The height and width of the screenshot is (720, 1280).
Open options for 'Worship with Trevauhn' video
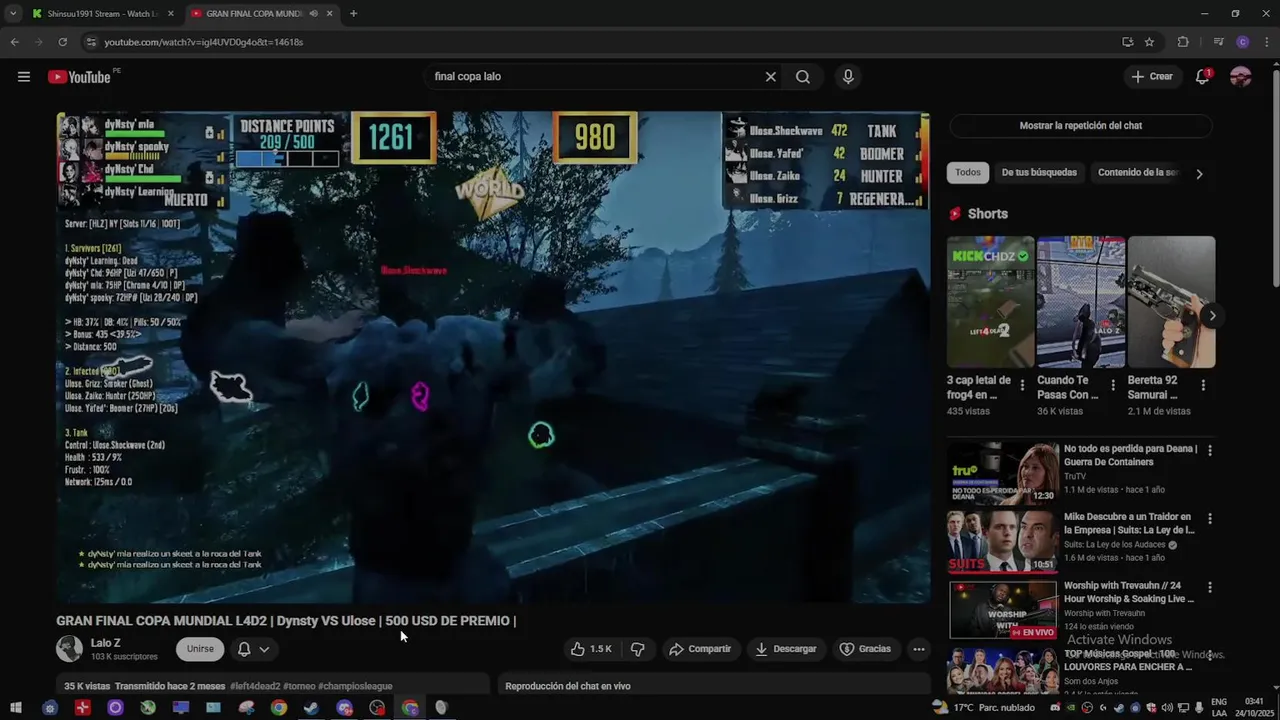click(1210, 588)
